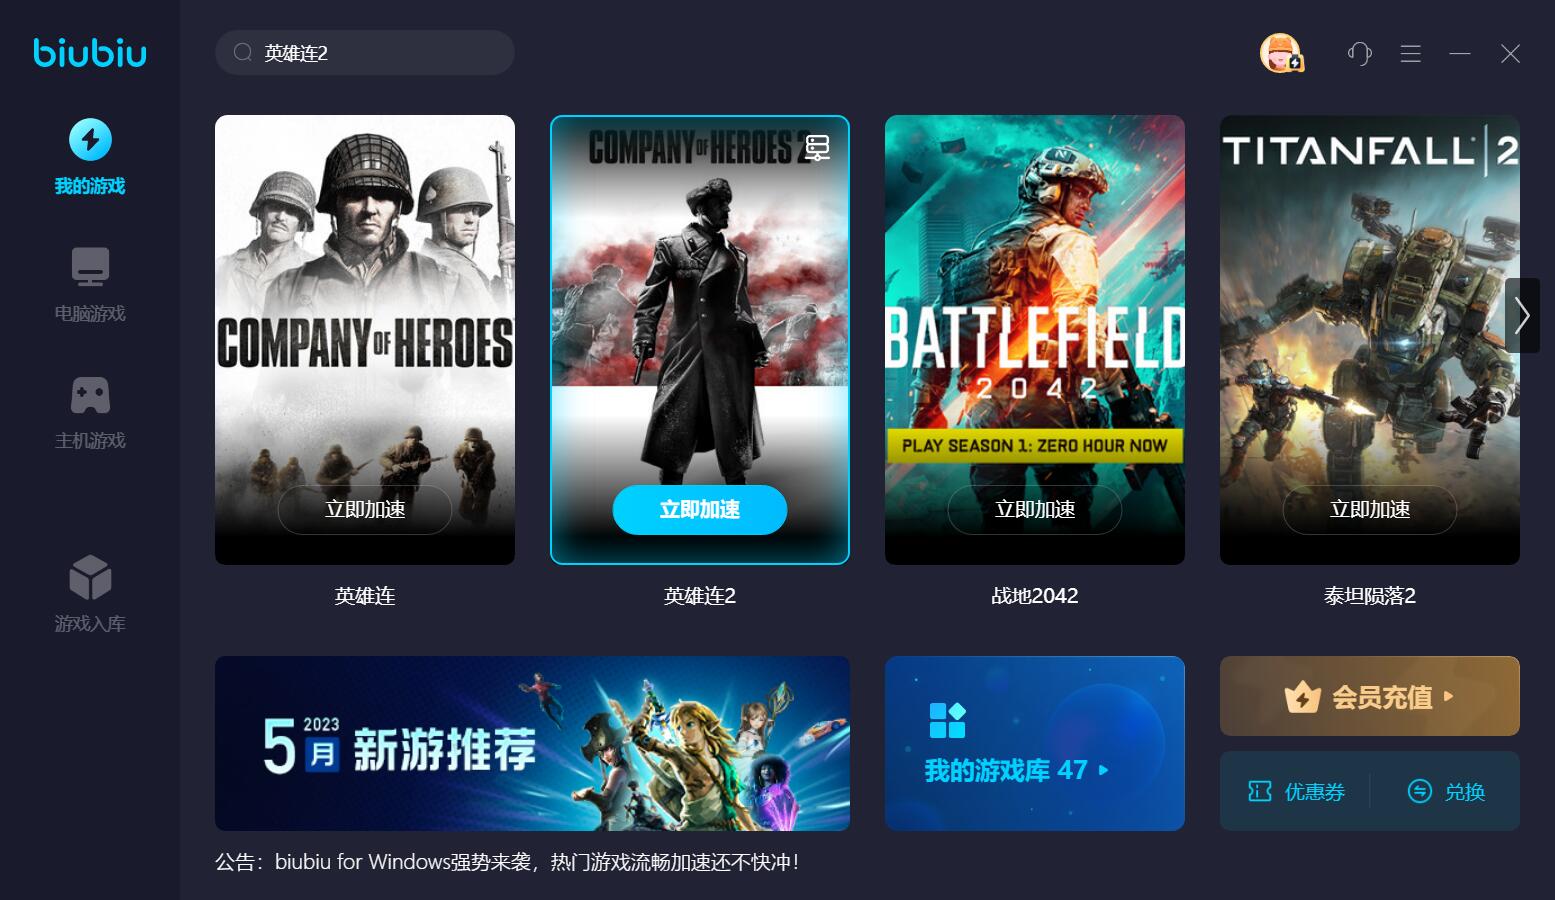Start 立即加速 for Titanfall 2
The width and height of the screenshot is (1555, 900).
click(x=1370, y=510)
